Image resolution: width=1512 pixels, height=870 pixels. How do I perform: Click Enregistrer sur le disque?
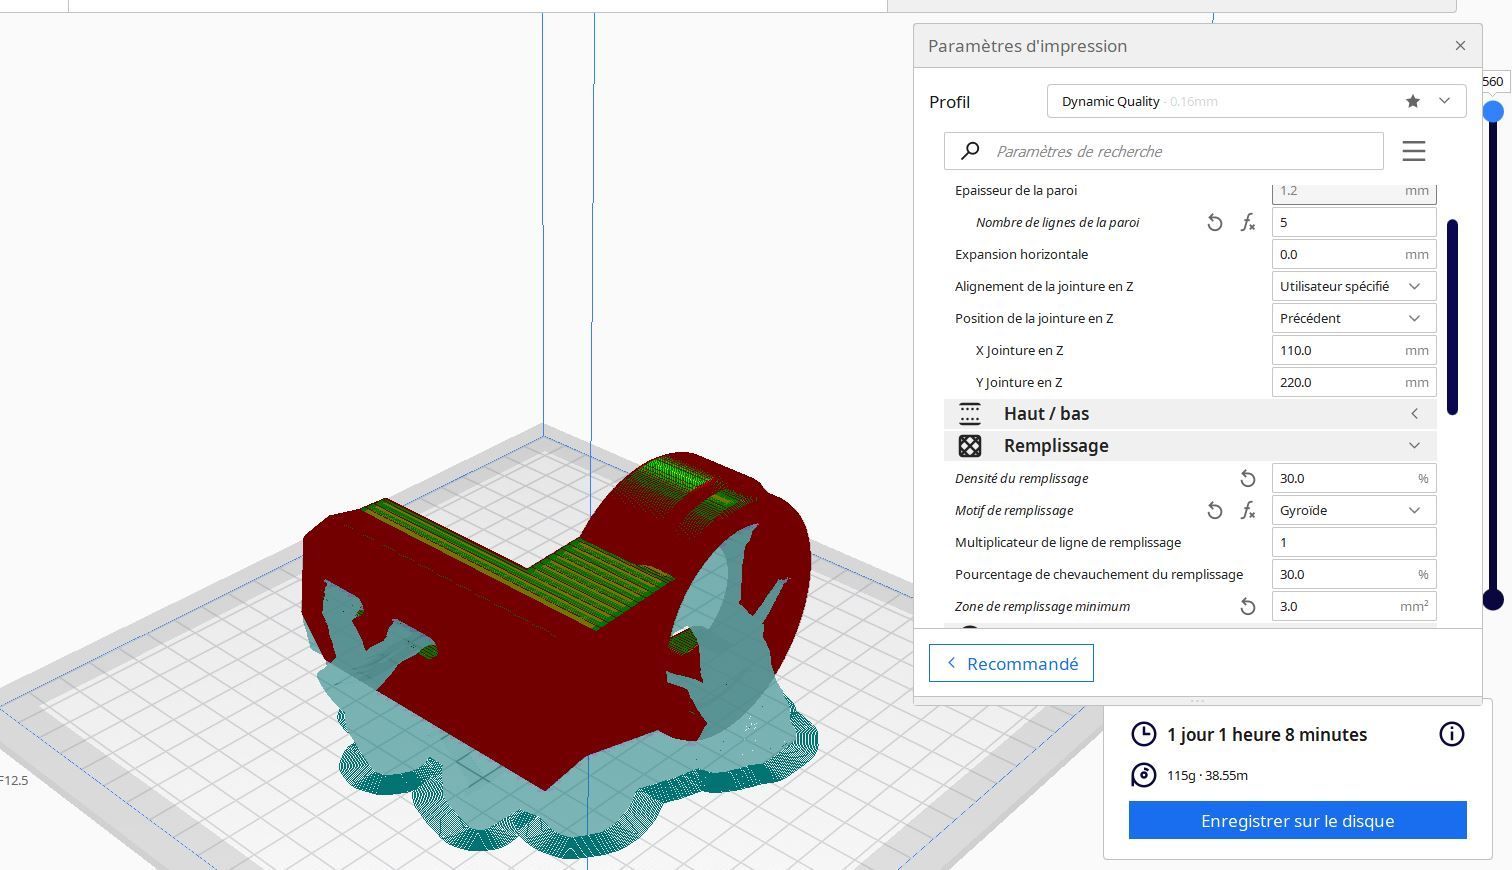click(1297, 820)
